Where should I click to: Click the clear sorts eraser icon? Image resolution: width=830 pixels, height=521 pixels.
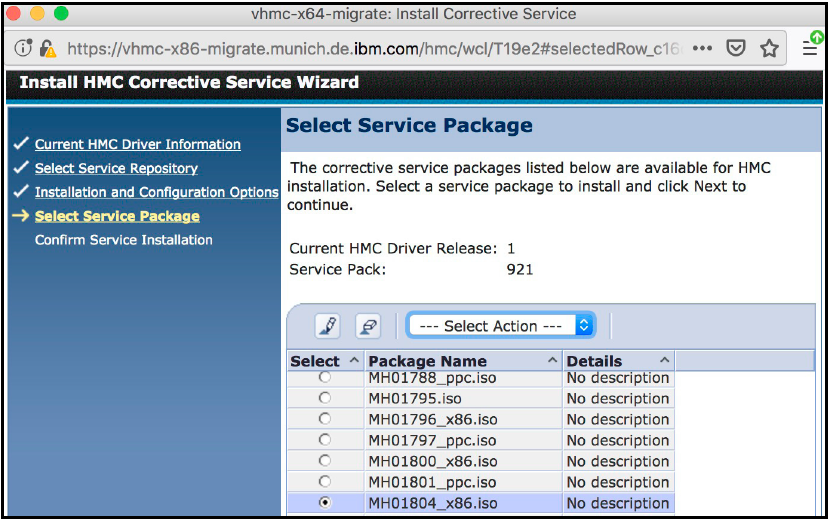tap(368, 326)
